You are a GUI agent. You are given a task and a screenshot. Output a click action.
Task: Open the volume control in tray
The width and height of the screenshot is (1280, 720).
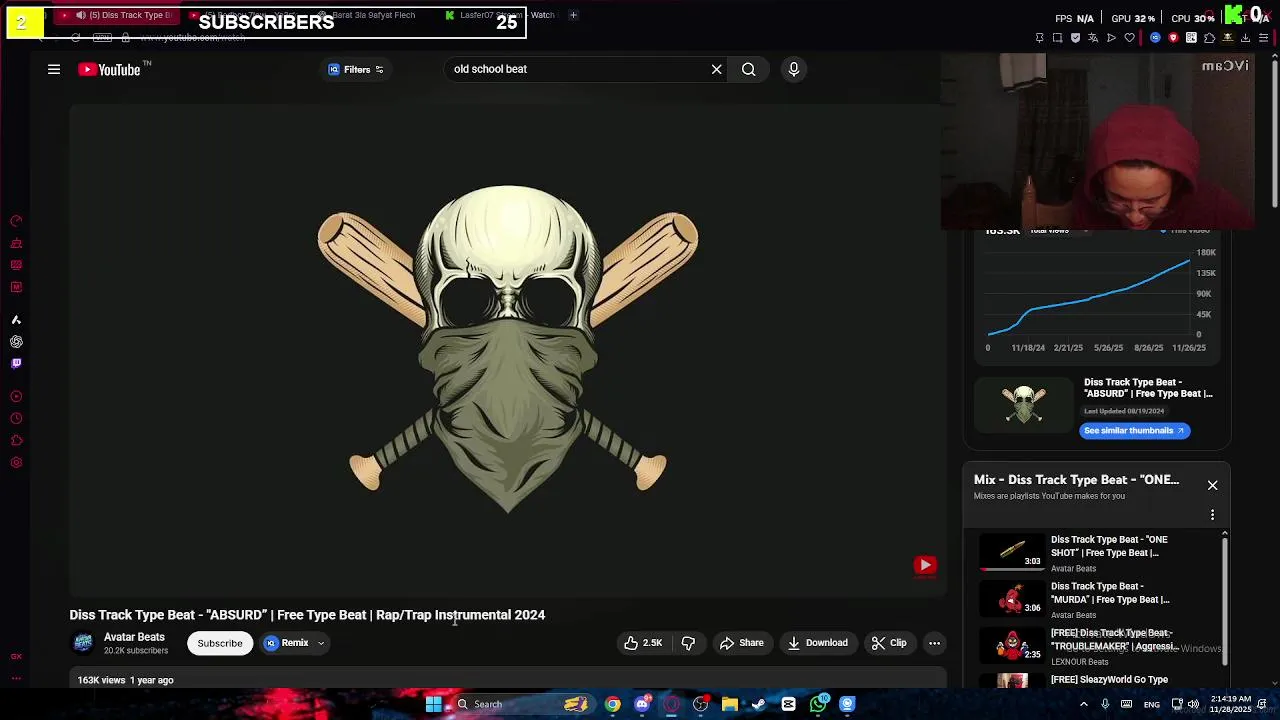[x=1193, y=704]
